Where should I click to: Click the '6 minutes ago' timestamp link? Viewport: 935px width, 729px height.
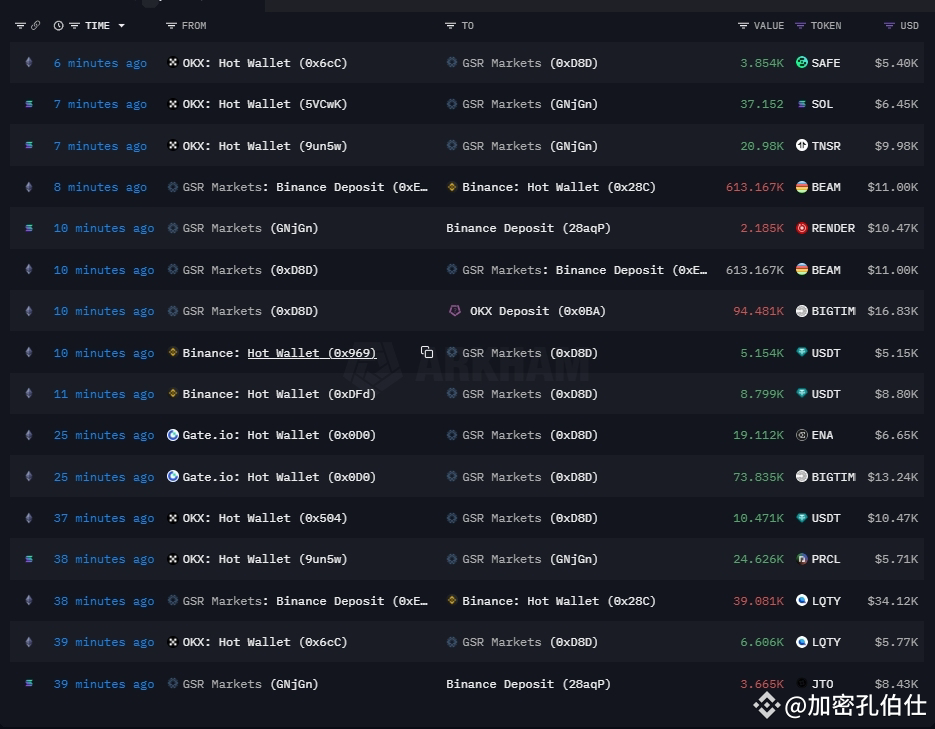[100, 62]
